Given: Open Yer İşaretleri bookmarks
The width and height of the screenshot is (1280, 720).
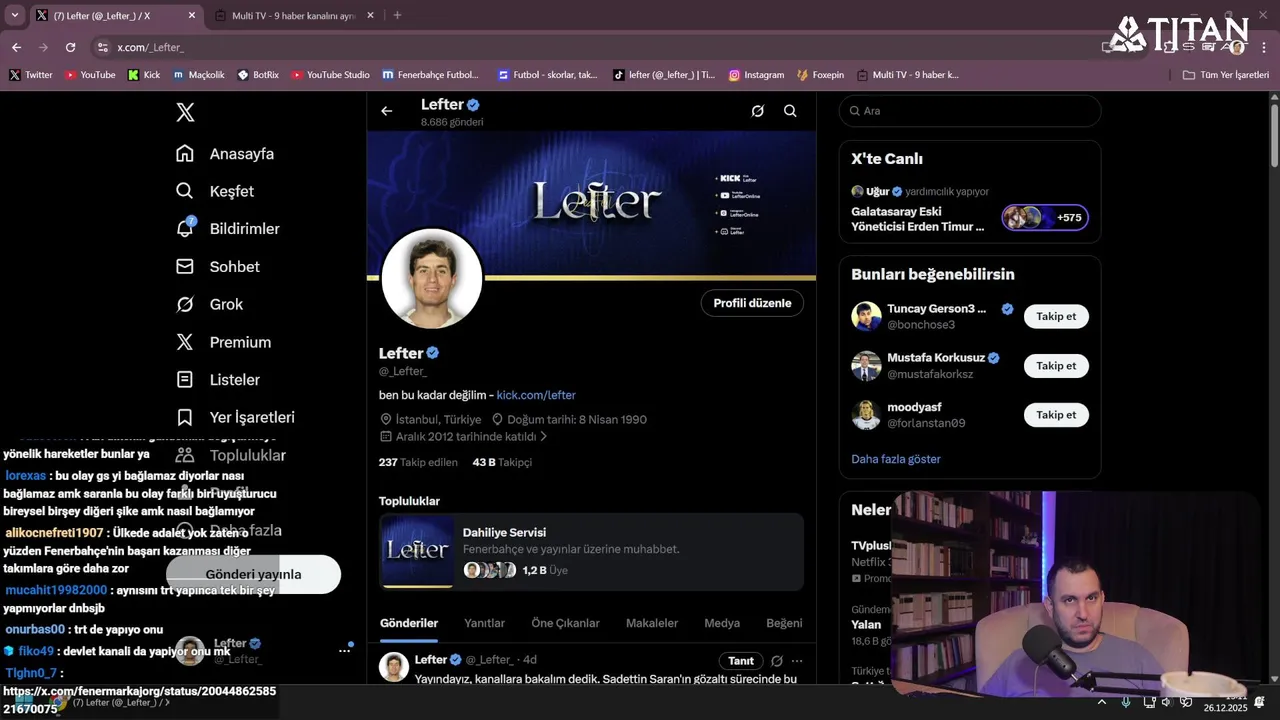Looking at the screenshot, I should click(235, 417).
